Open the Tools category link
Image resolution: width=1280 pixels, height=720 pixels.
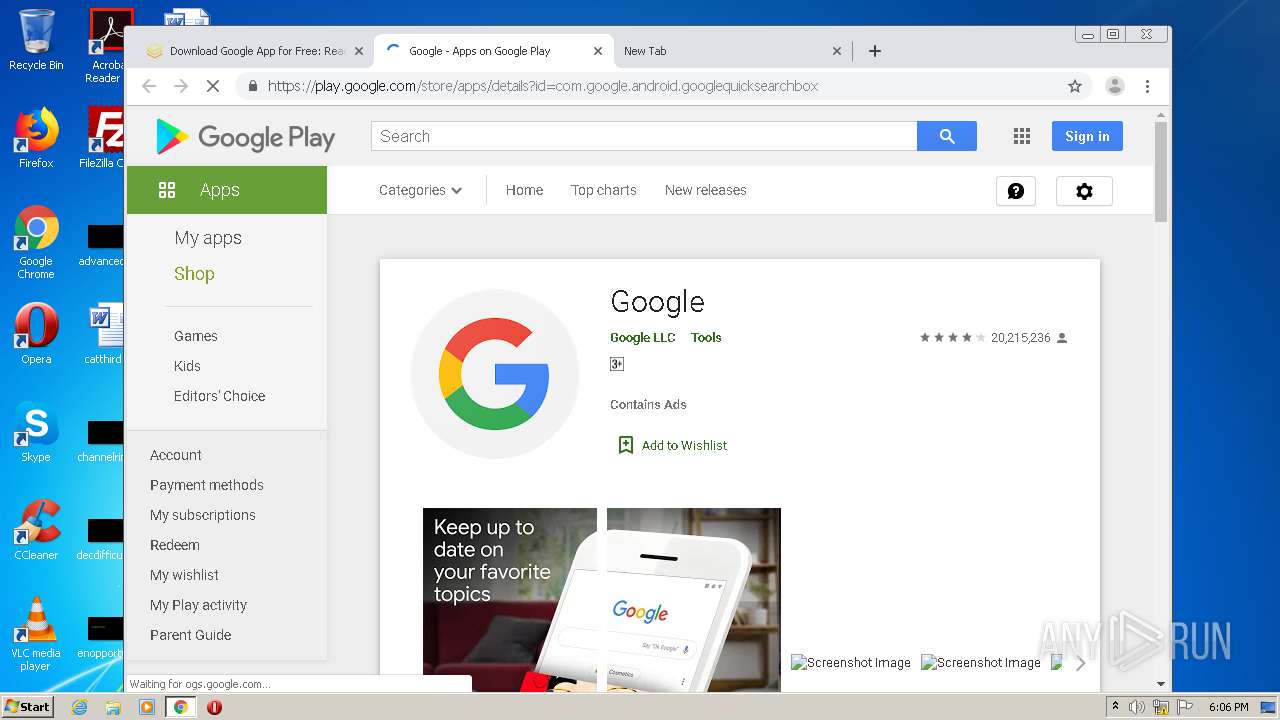[706, 338]
